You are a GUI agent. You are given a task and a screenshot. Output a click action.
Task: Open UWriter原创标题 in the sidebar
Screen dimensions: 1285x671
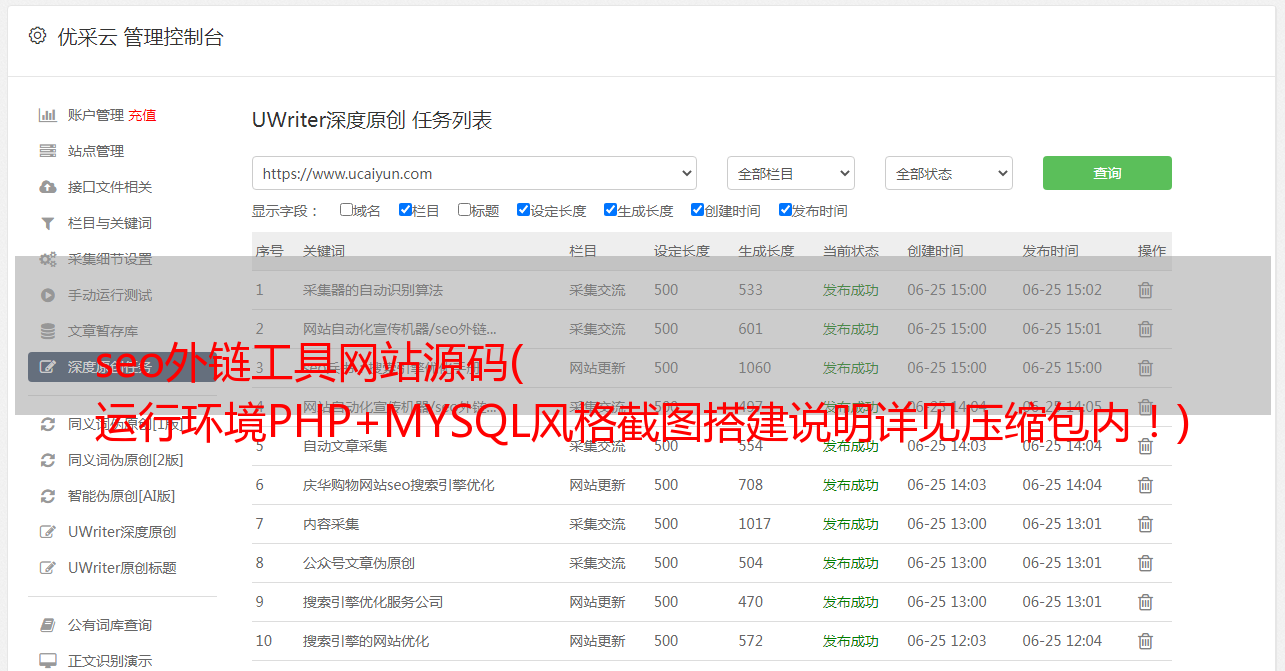122,568
